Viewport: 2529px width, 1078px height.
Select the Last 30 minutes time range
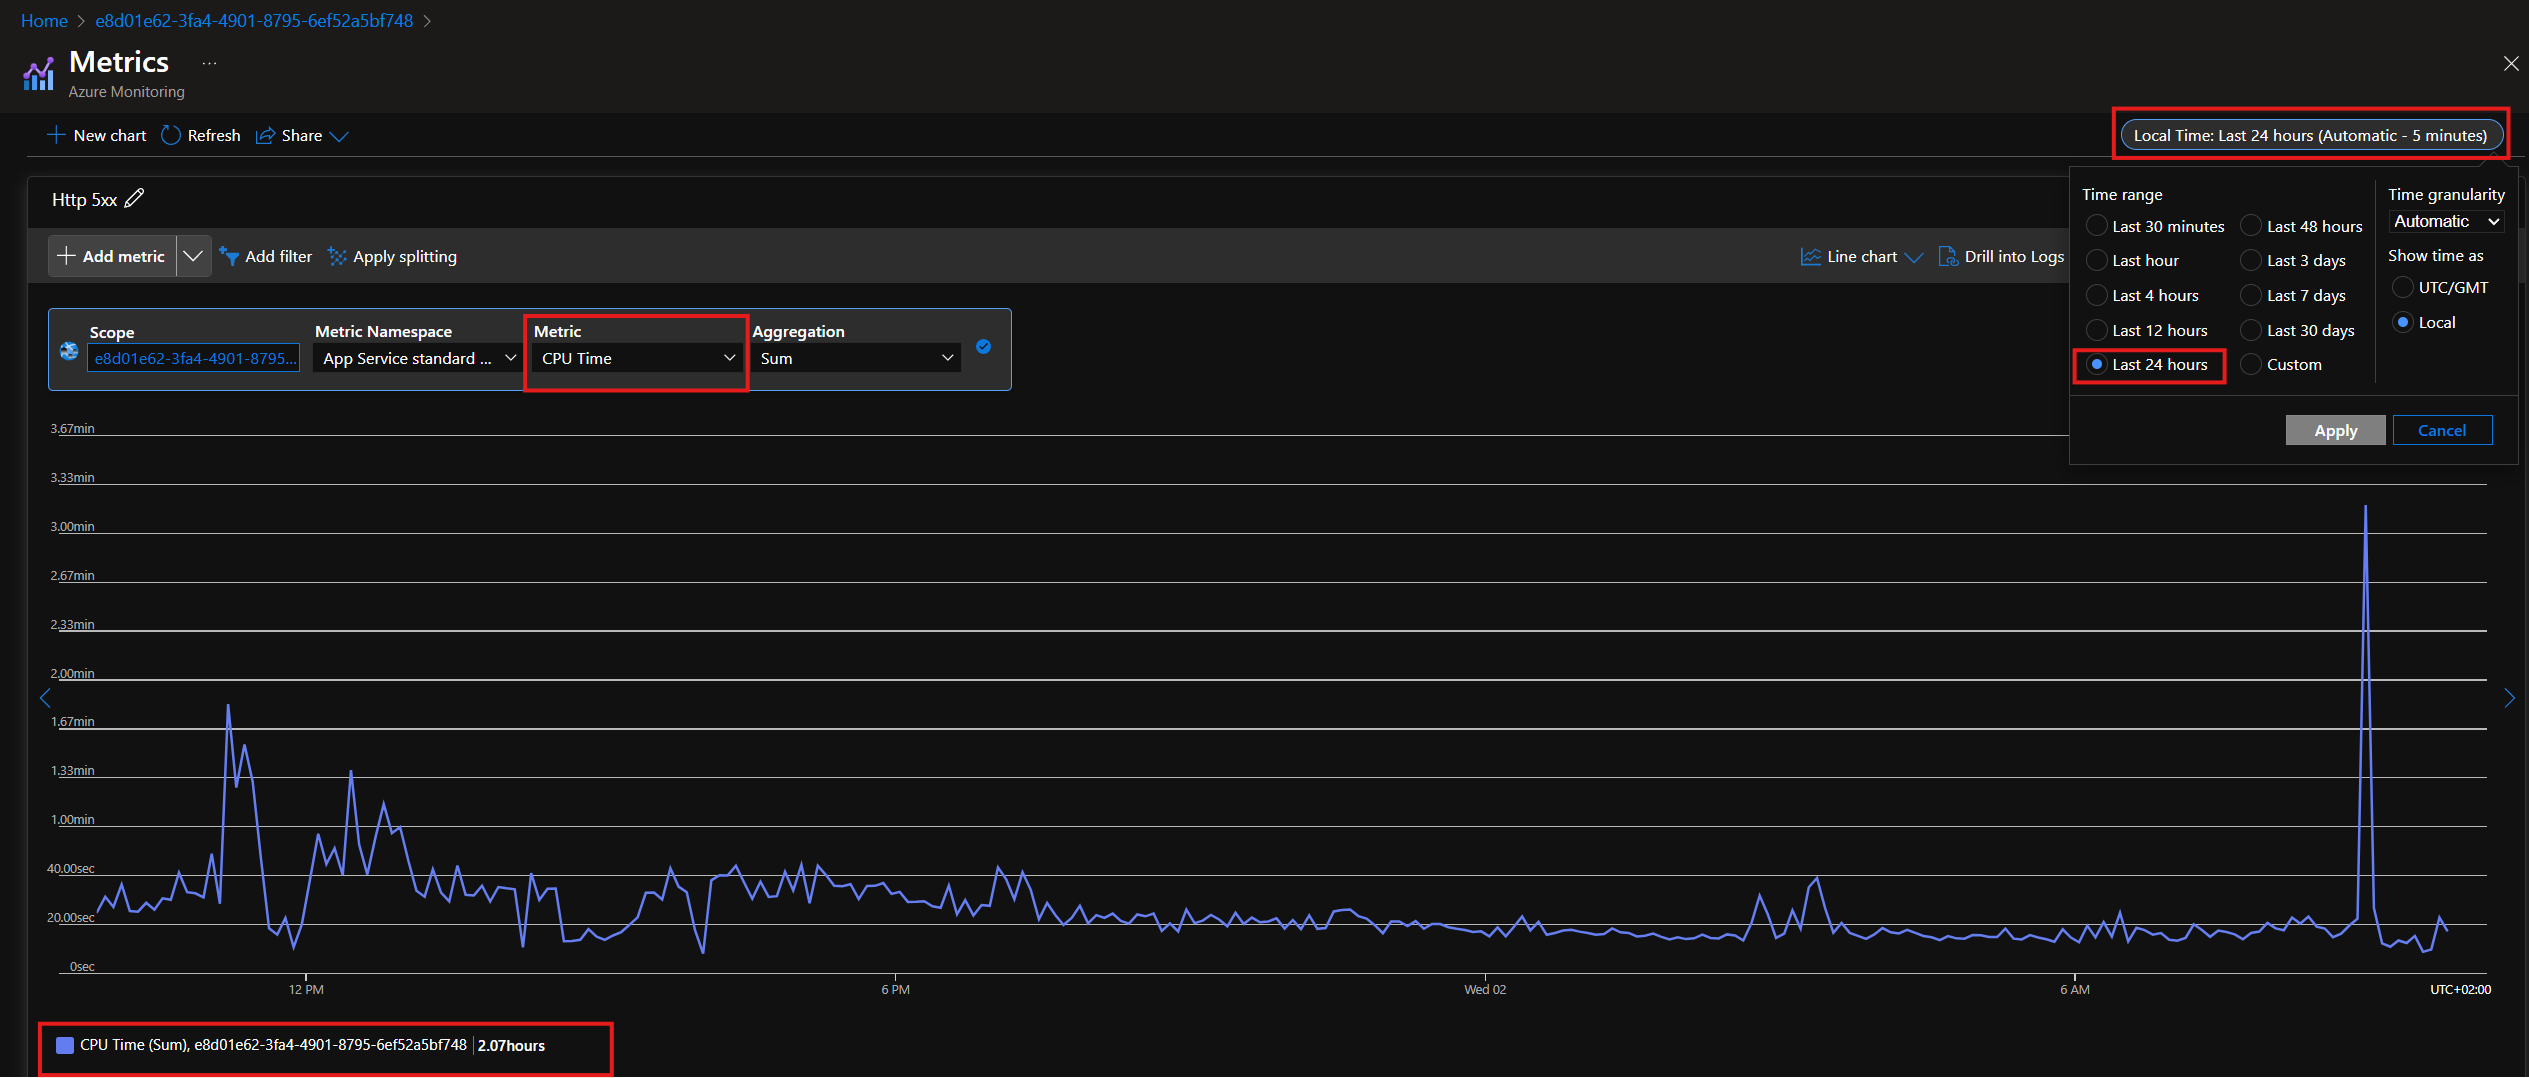pyautogui.click(x=2097, y=226)
